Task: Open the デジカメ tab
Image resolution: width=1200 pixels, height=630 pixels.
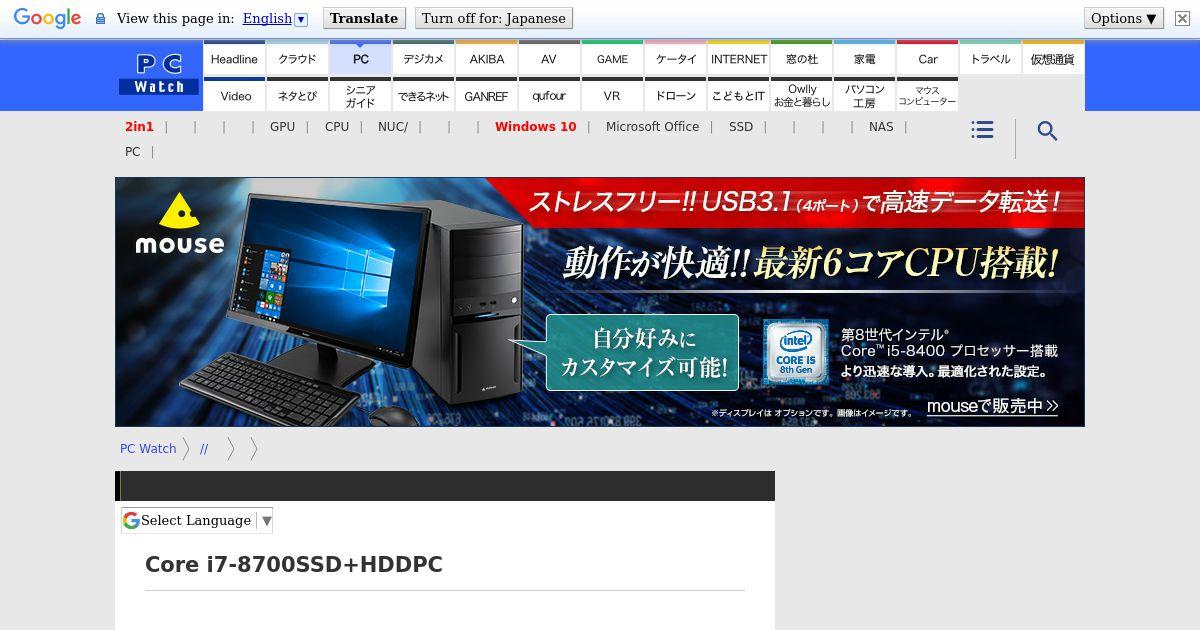Action: click(x=423, y=59)
